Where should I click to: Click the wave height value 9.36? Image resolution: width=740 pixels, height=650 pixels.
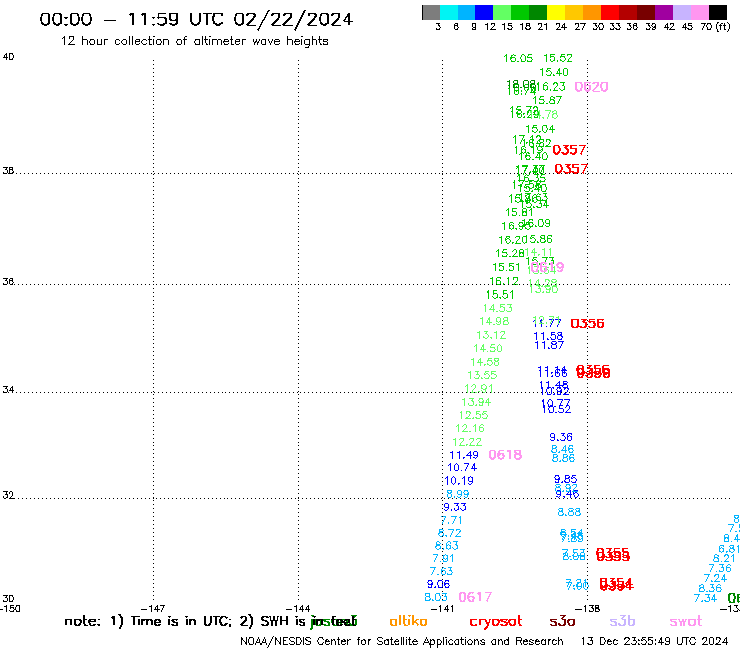[561, 437]
